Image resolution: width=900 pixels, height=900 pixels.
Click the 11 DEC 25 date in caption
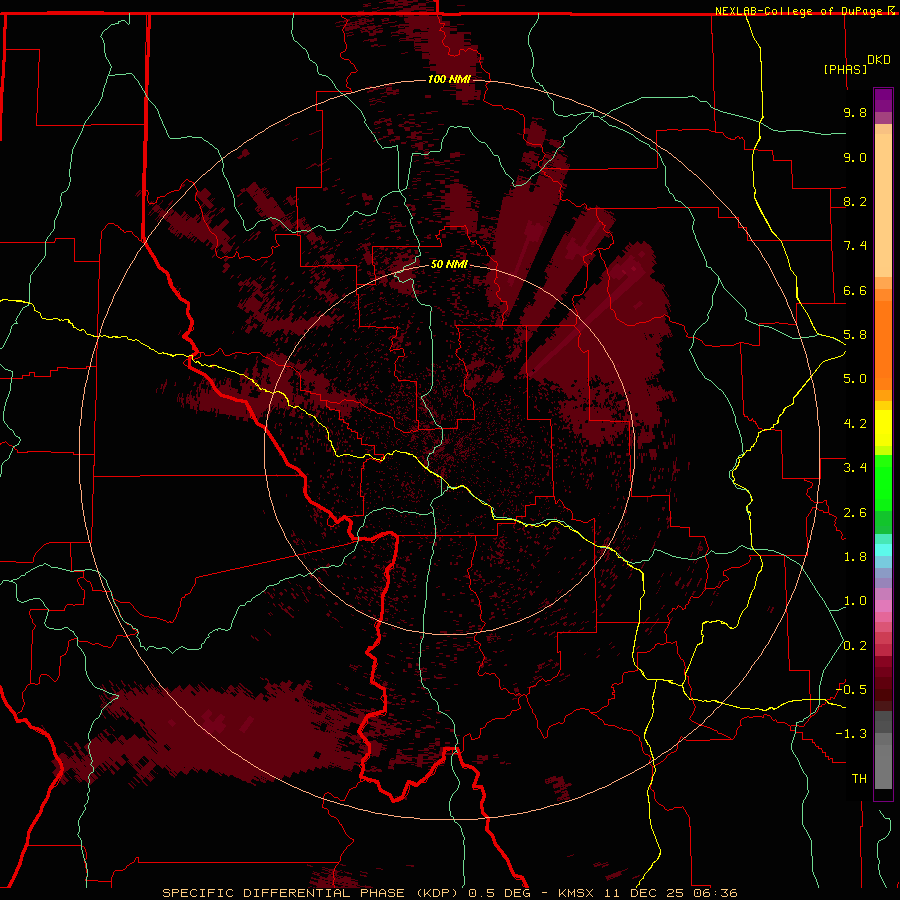click(x=645, y=893)
